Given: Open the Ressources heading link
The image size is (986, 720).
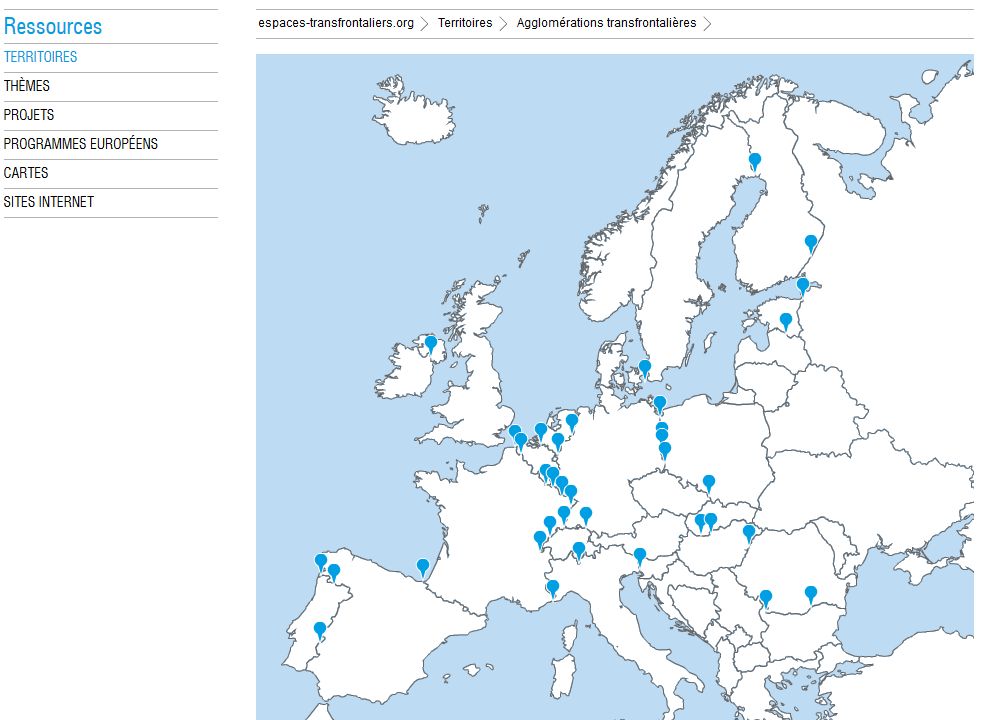Looking at the screenshot, I should 53,26.
